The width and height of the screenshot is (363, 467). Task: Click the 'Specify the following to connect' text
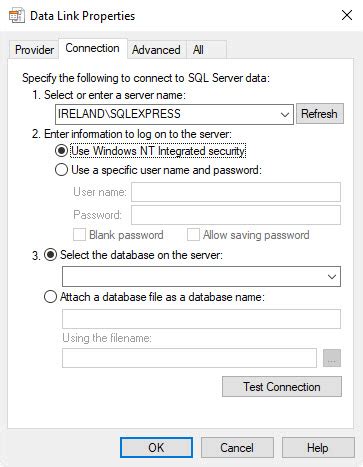pos(146,78)
